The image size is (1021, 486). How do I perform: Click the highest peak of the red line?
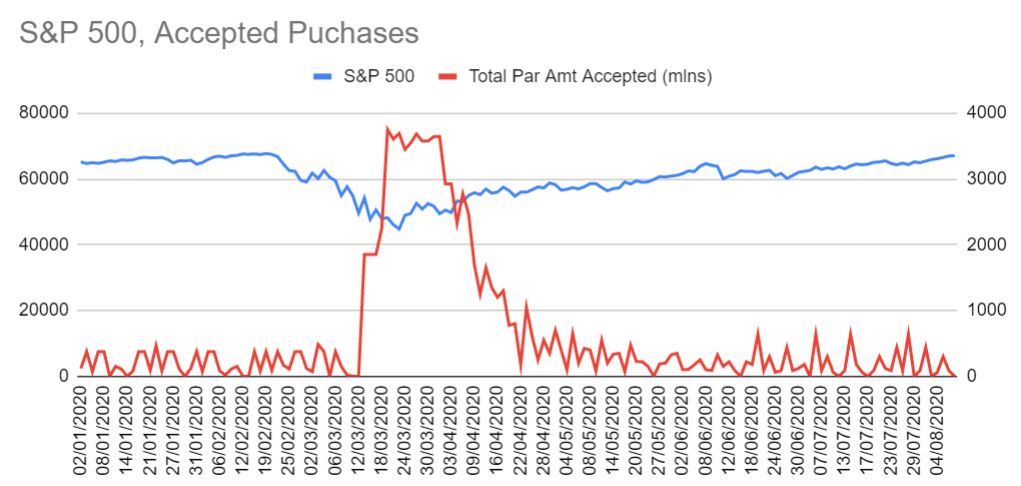[x=387, y=128]
